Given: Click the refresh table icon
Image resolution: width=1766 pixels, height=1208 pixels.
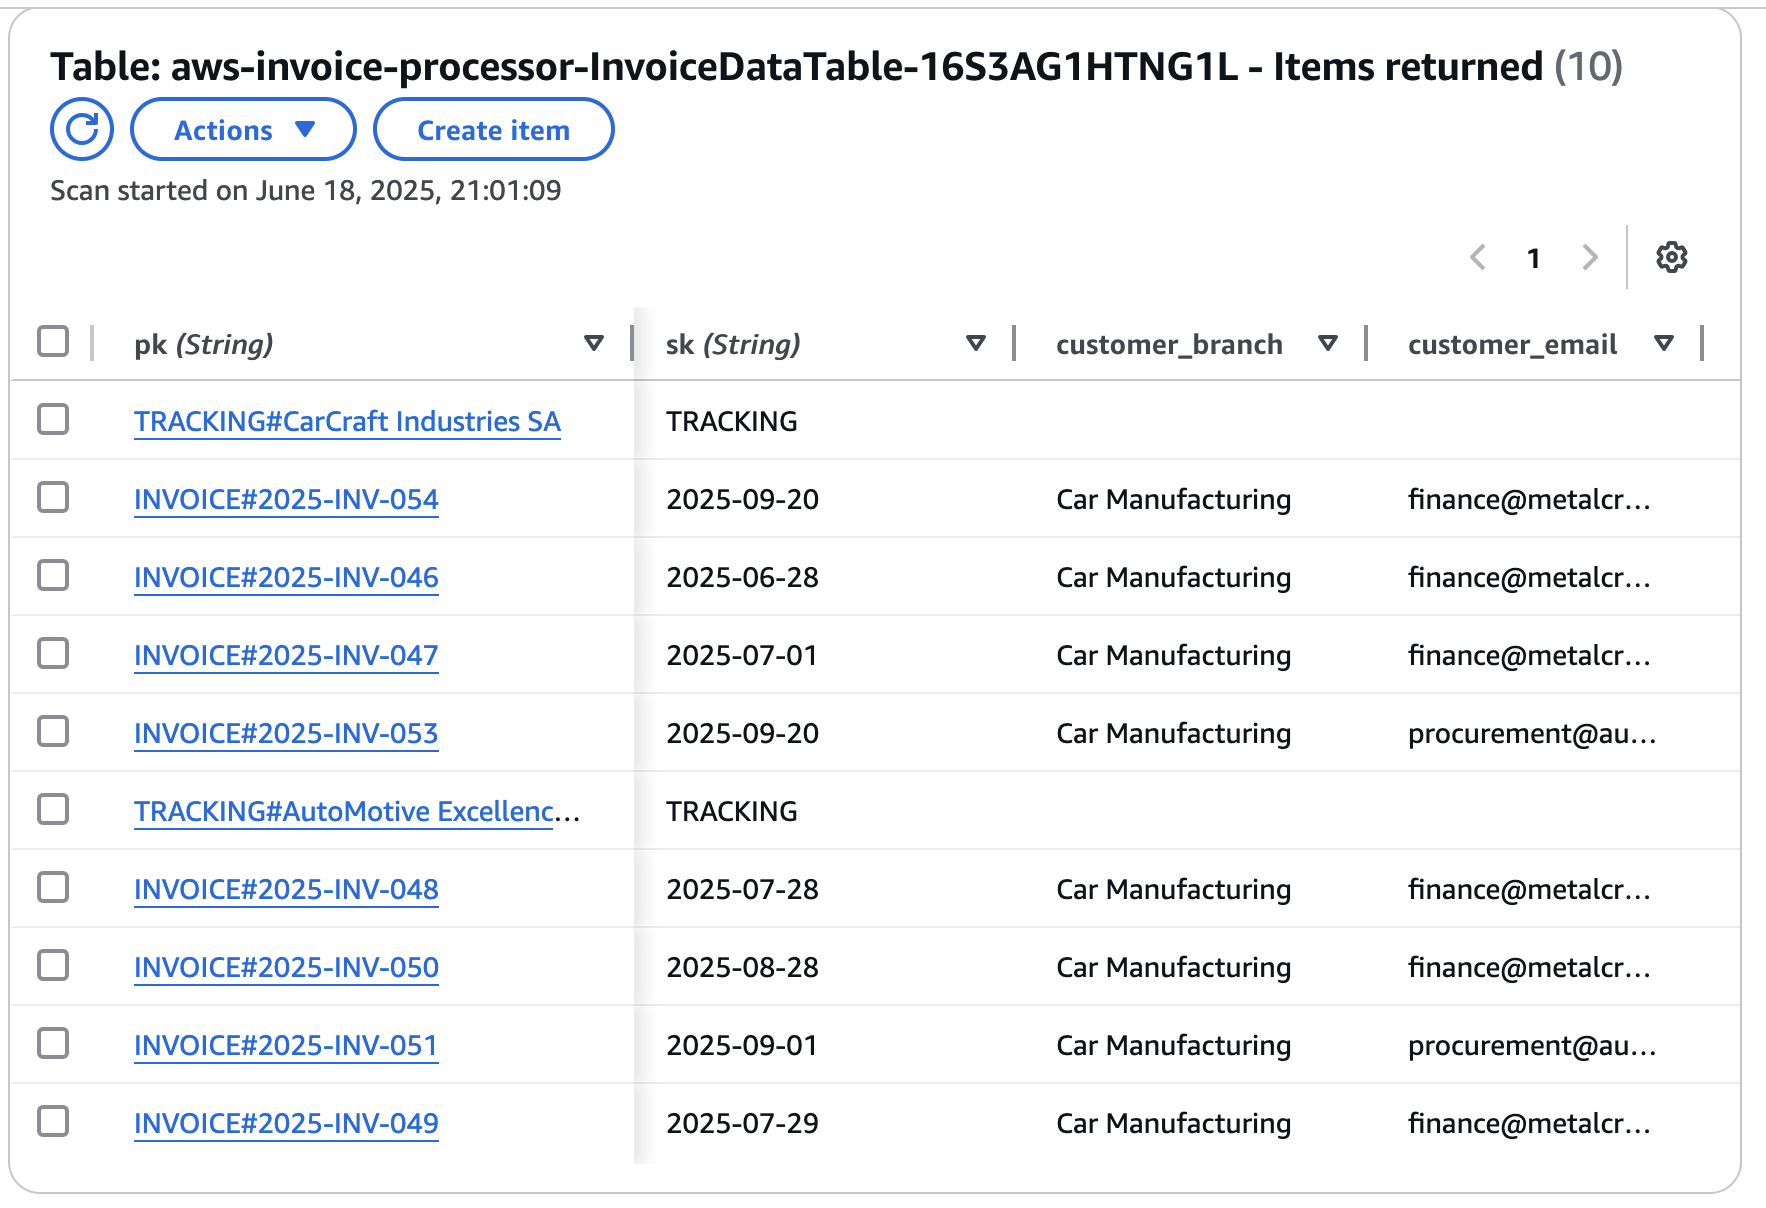Looking at the screenshot, I should click(x=82, y=129).
